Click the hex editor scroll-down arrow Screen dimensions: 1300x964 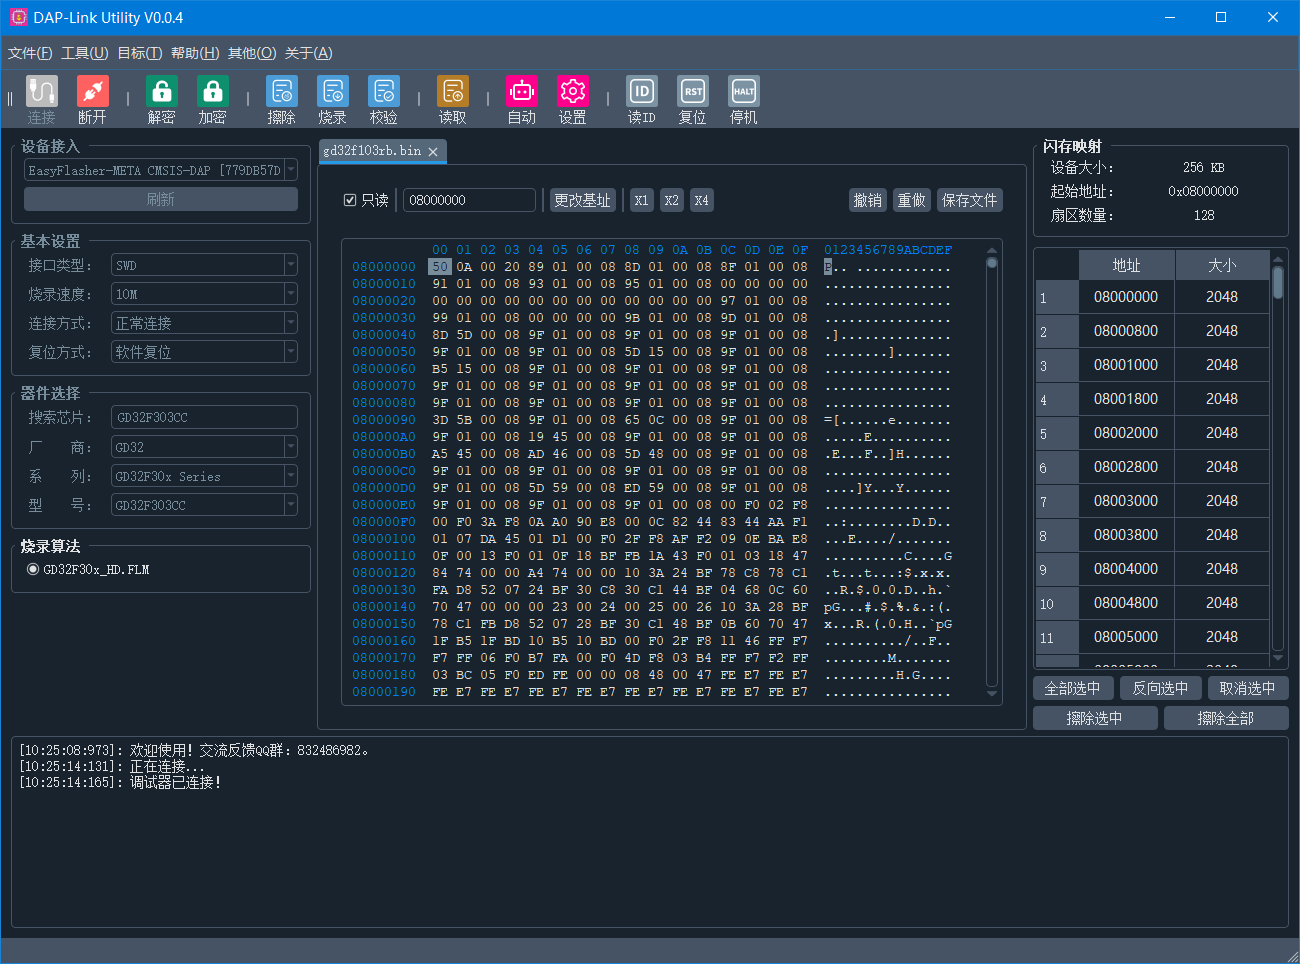point(992,692)
